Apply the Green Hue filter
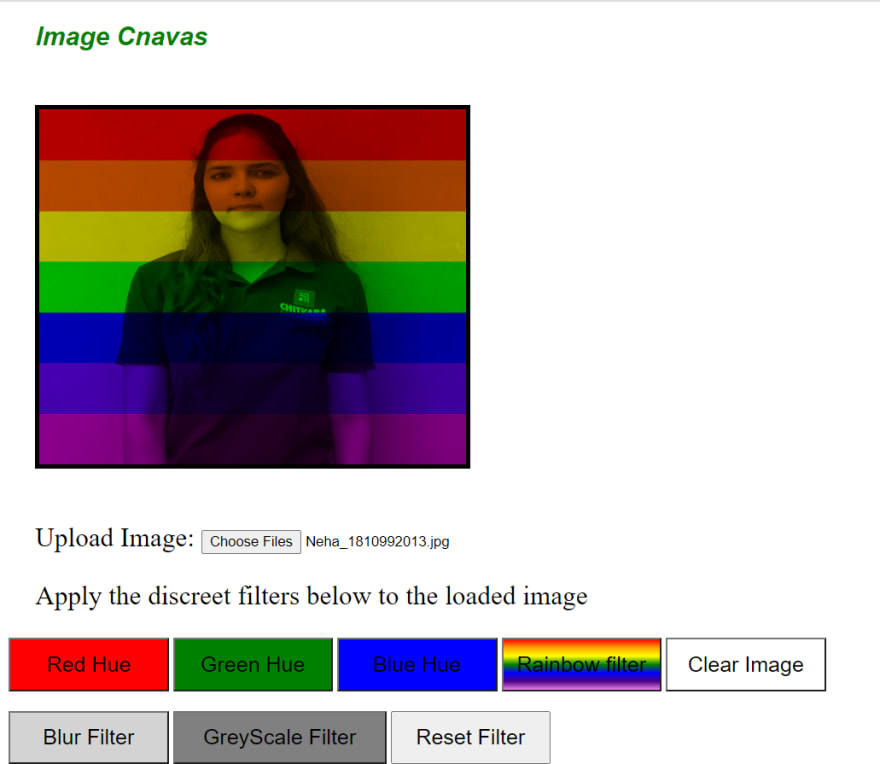 [x=253, y=665]
